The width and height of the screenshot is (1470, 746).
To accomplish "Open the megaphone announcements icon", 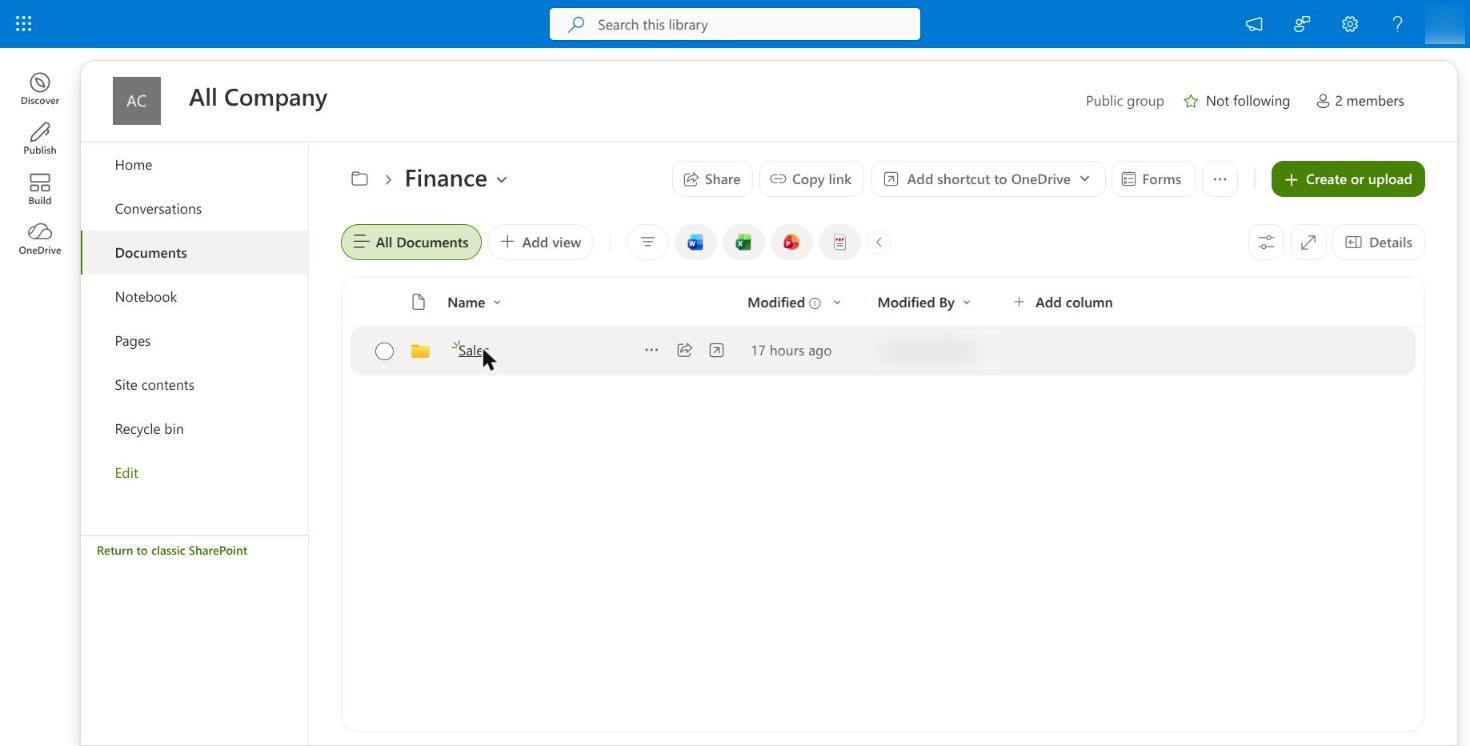I will pyautogui.click(x=1254, y=24).
